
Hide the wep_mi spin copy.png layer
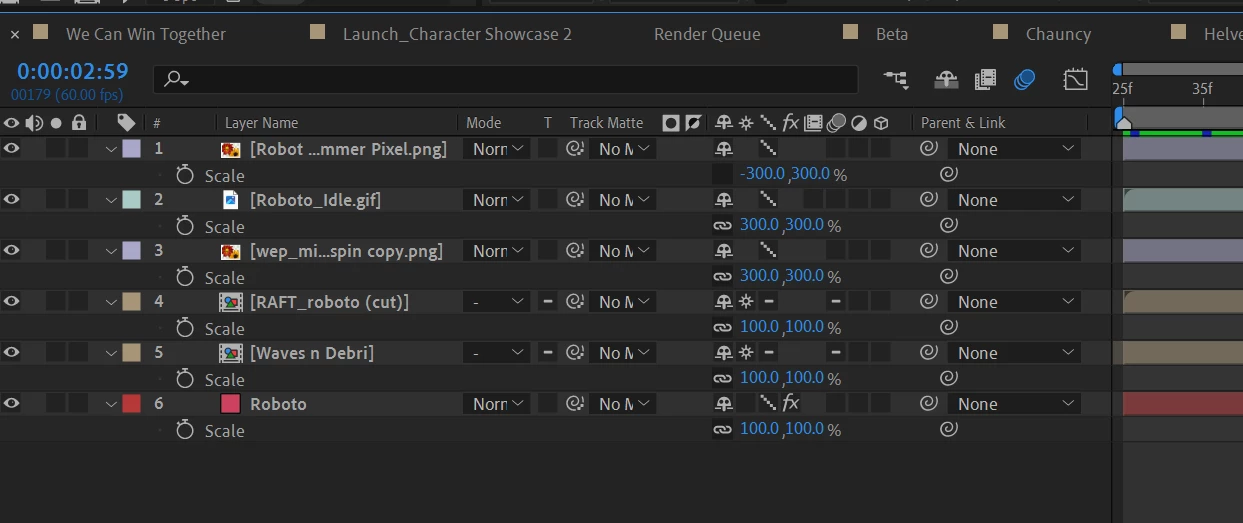[x=11, y=251]
